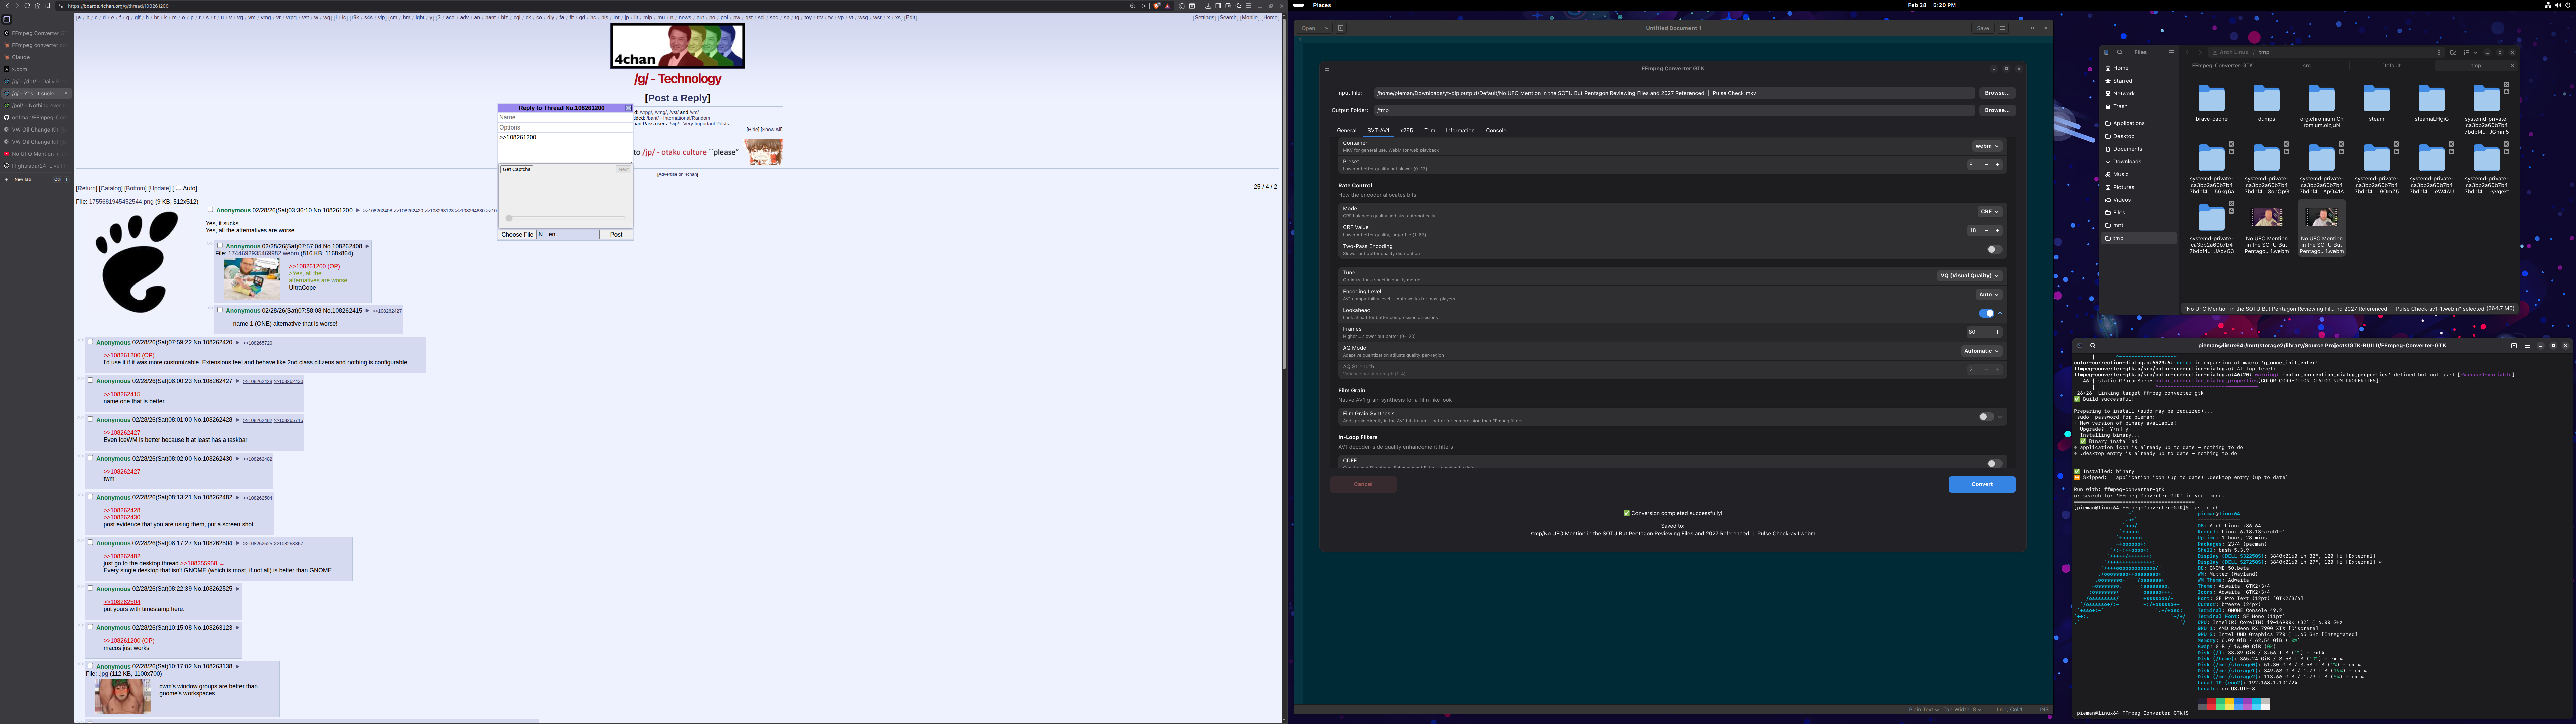2576x724 pixels.
Task: Click the Files search icon
Action: 2120,52
